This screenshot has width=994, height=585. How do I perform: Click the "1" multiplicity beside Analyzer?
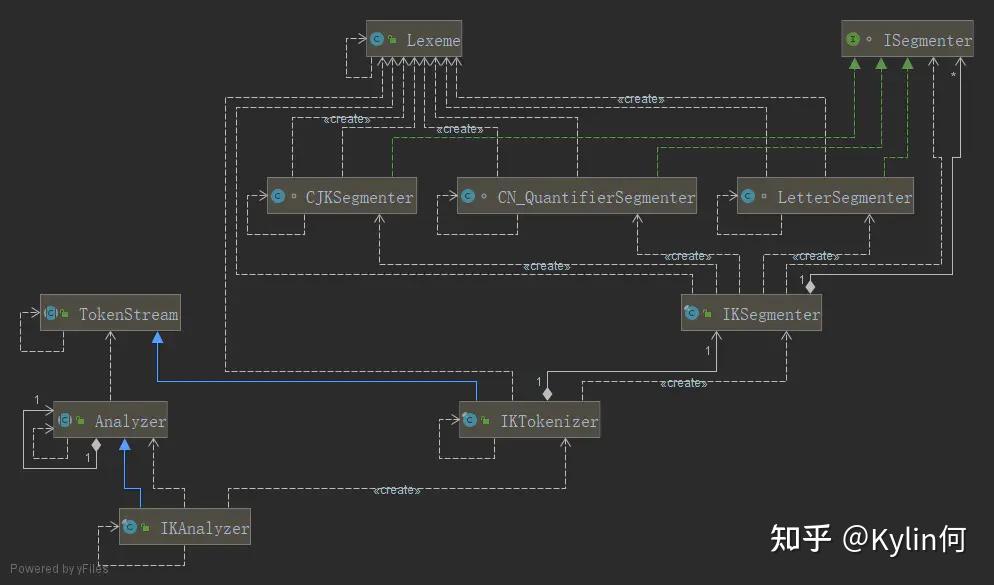coord(37,399)
